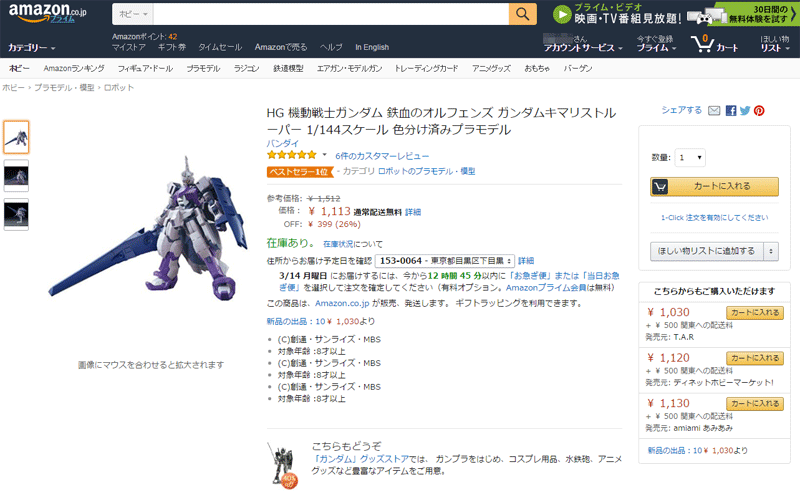Image resolution: width=800 pixels, height=495 pixels.
Task: Open the プラモデル tab
Action: (x=203, y=68)
